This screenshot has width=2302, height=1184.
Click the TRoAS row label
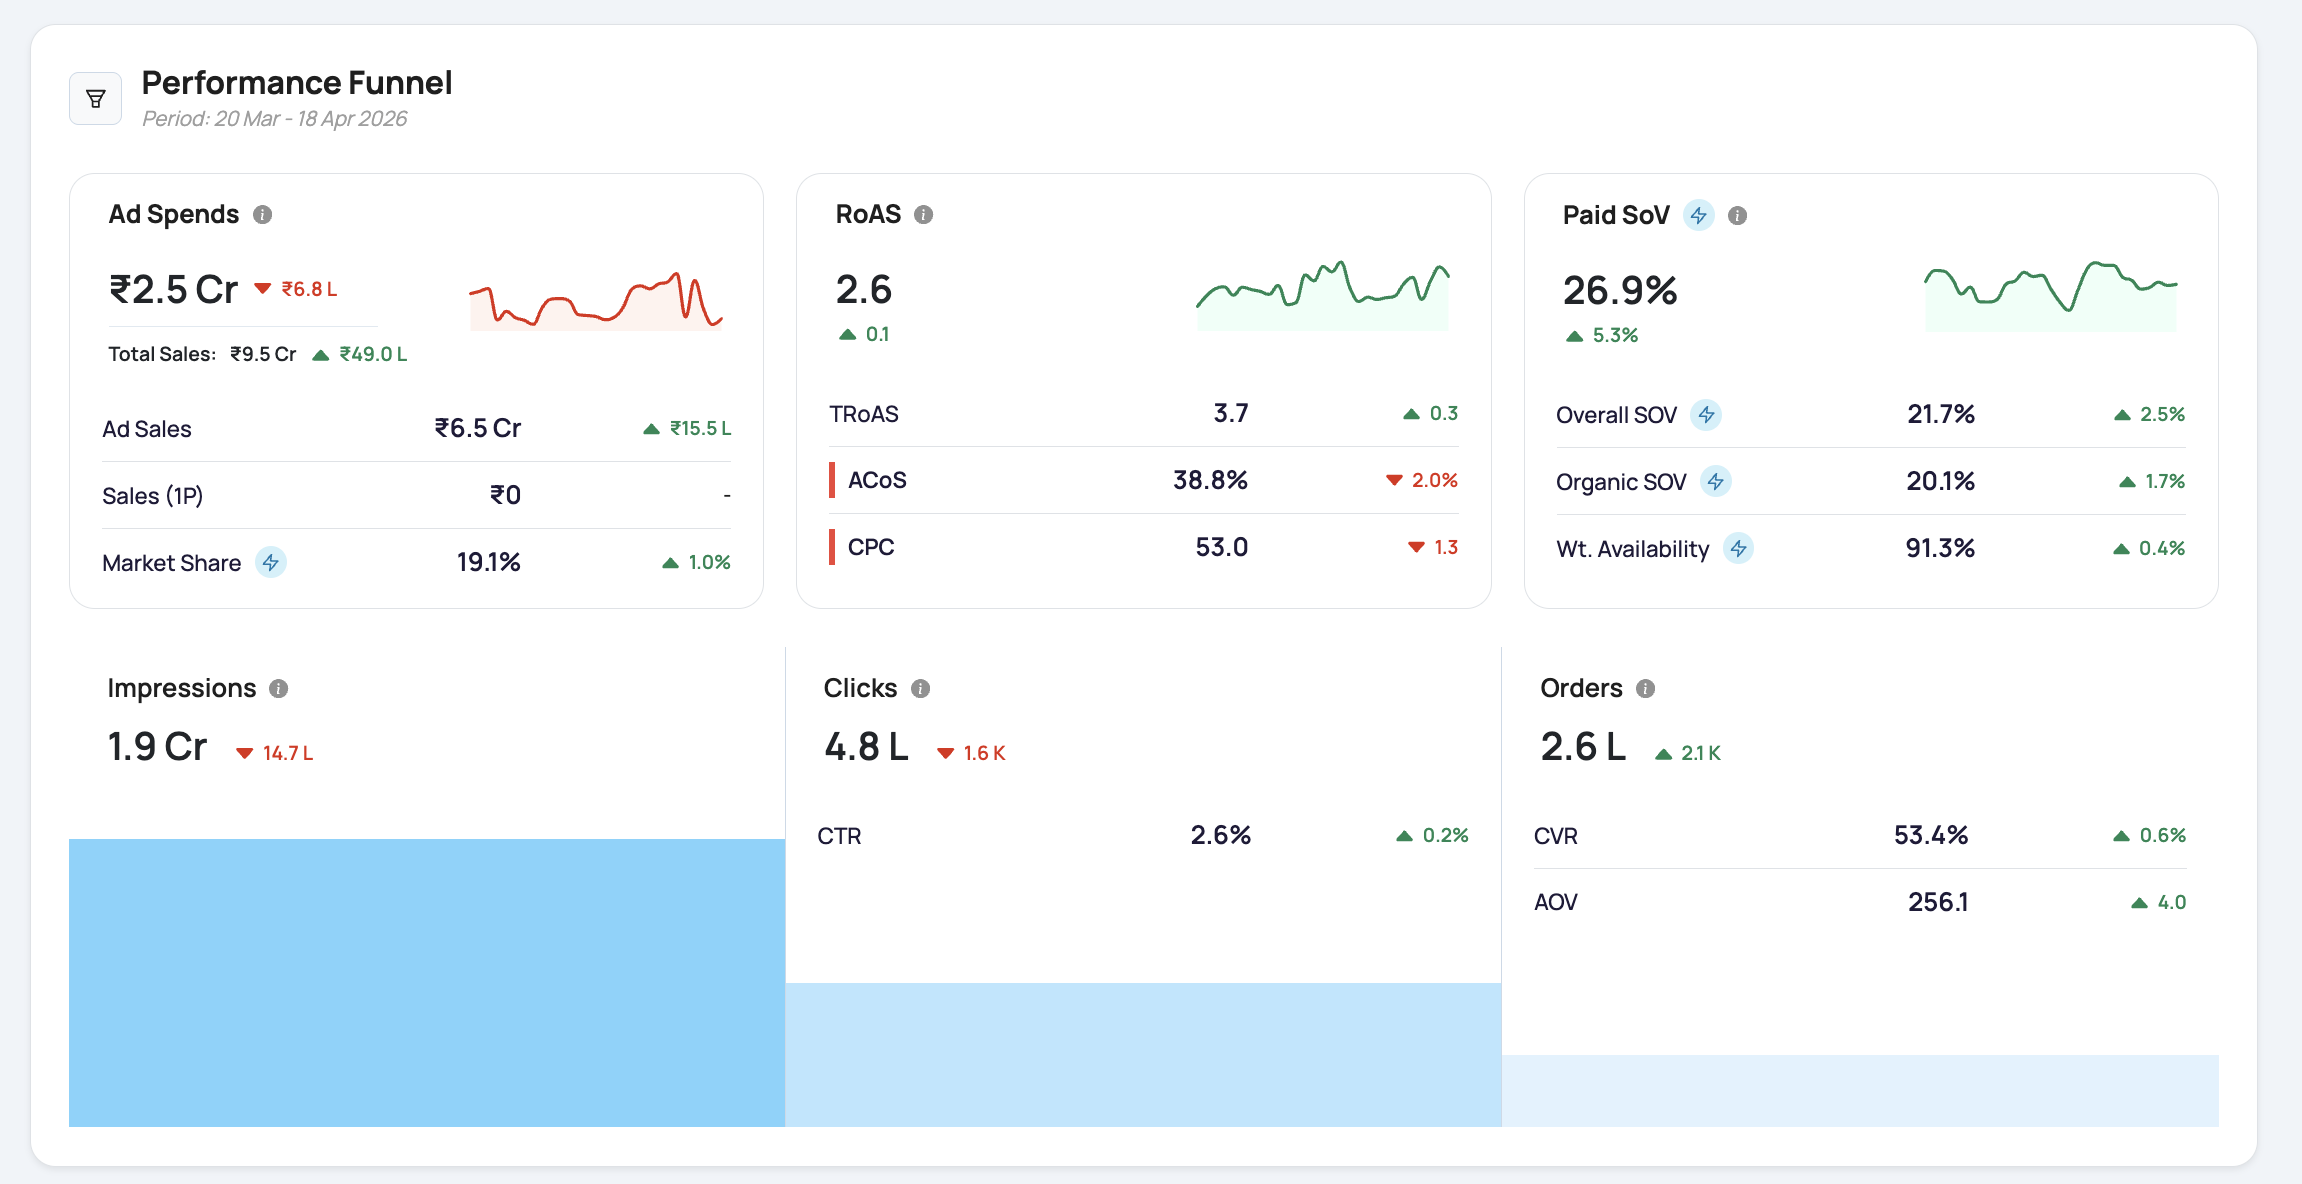point(864,414)
